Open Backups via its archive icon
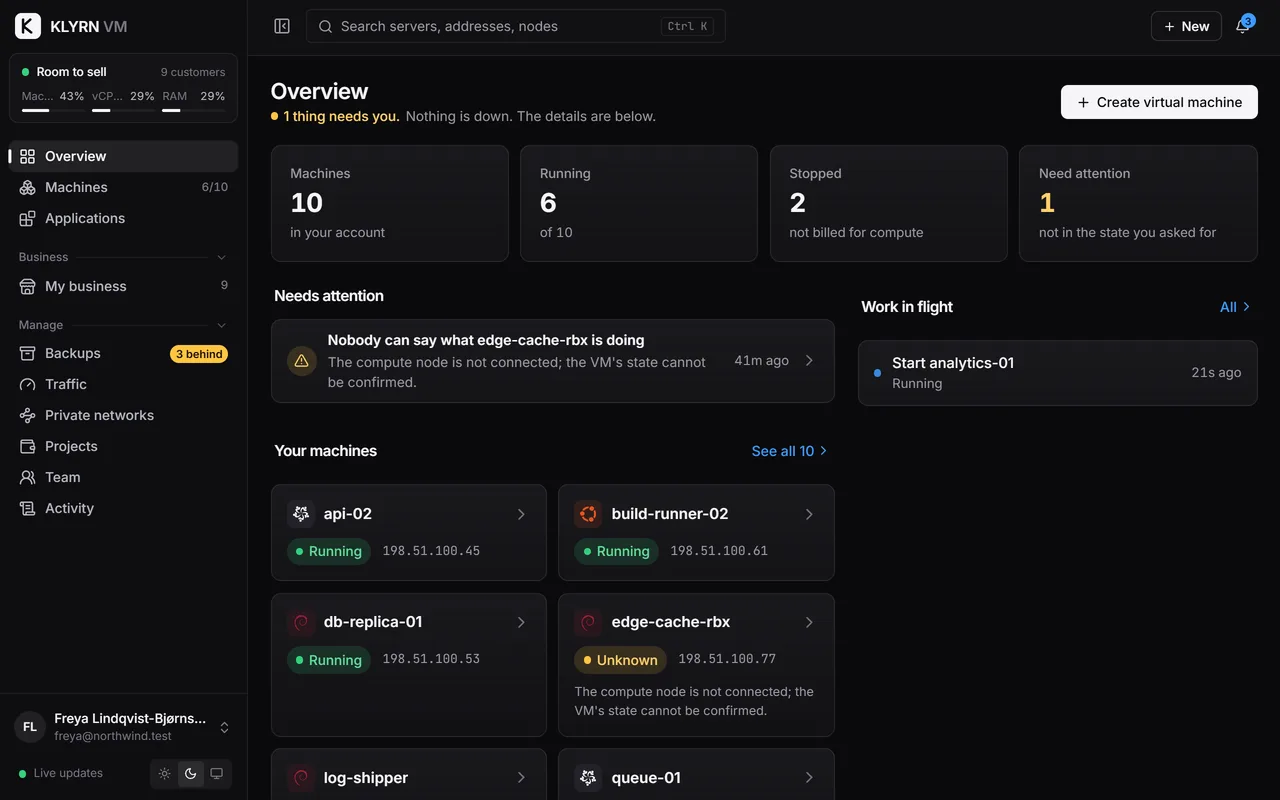1280x800 pixels. pyautogui.click(x=27, y=353)
